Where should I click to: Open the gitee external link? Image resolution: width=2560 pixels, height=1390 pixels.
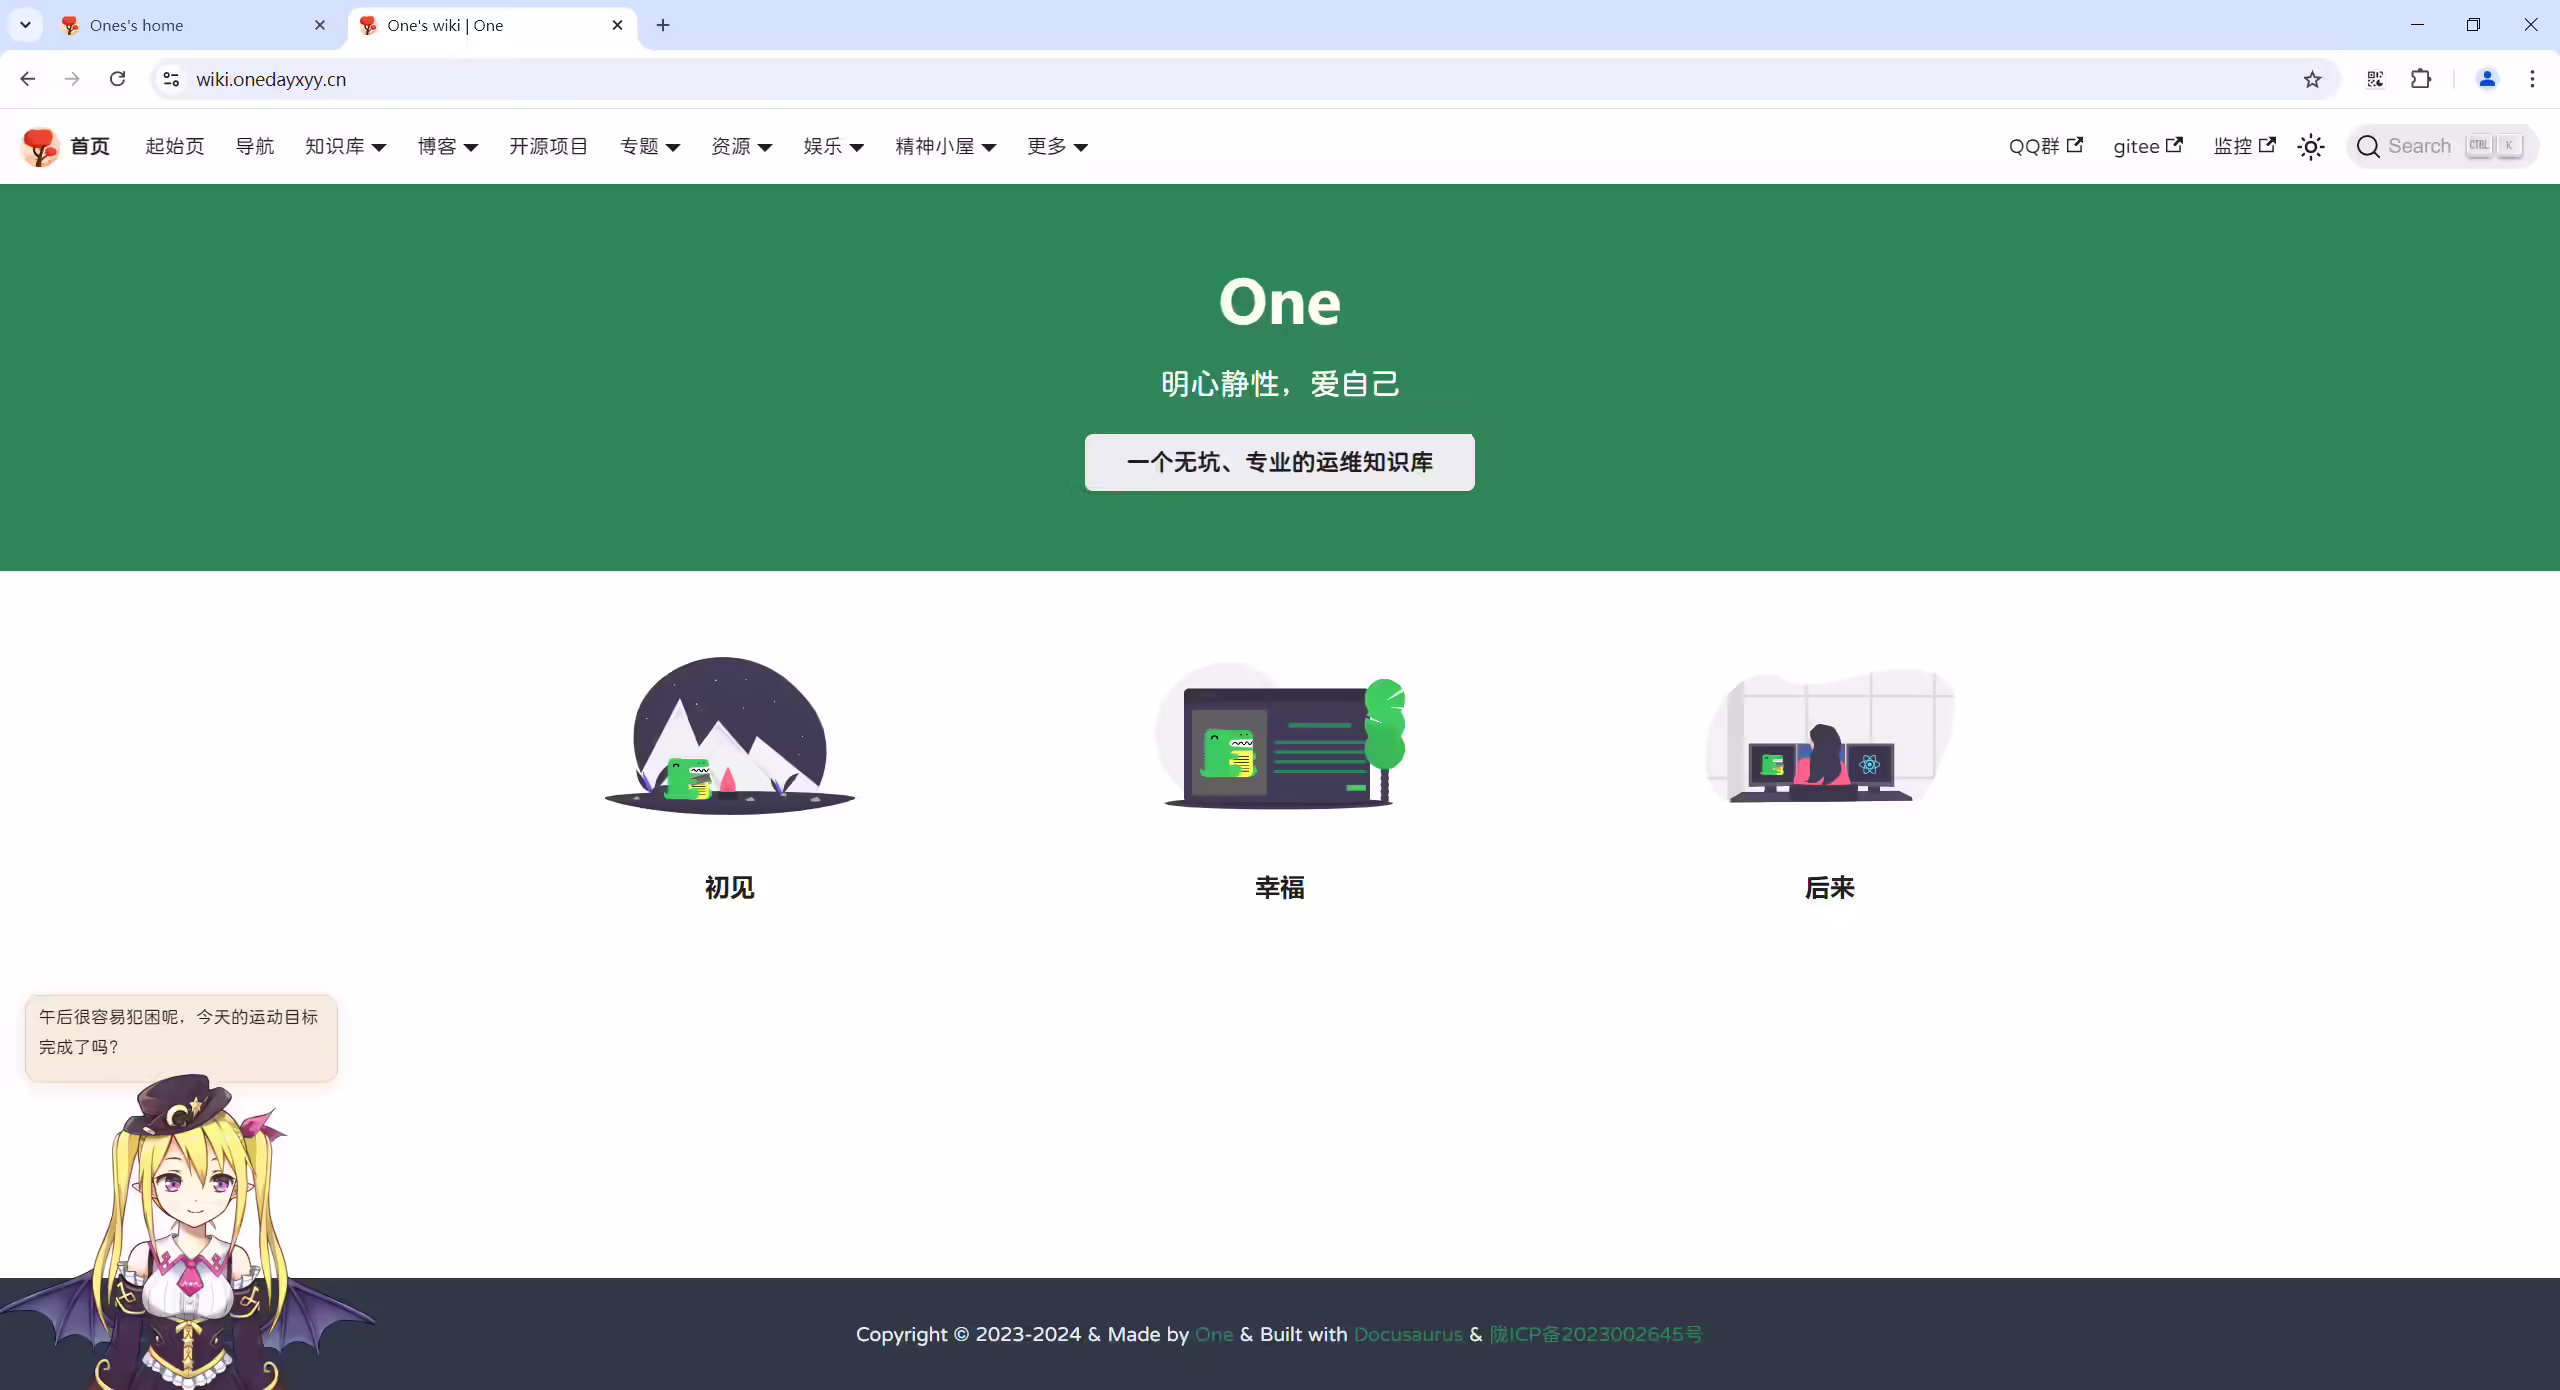click(2147, 147)
